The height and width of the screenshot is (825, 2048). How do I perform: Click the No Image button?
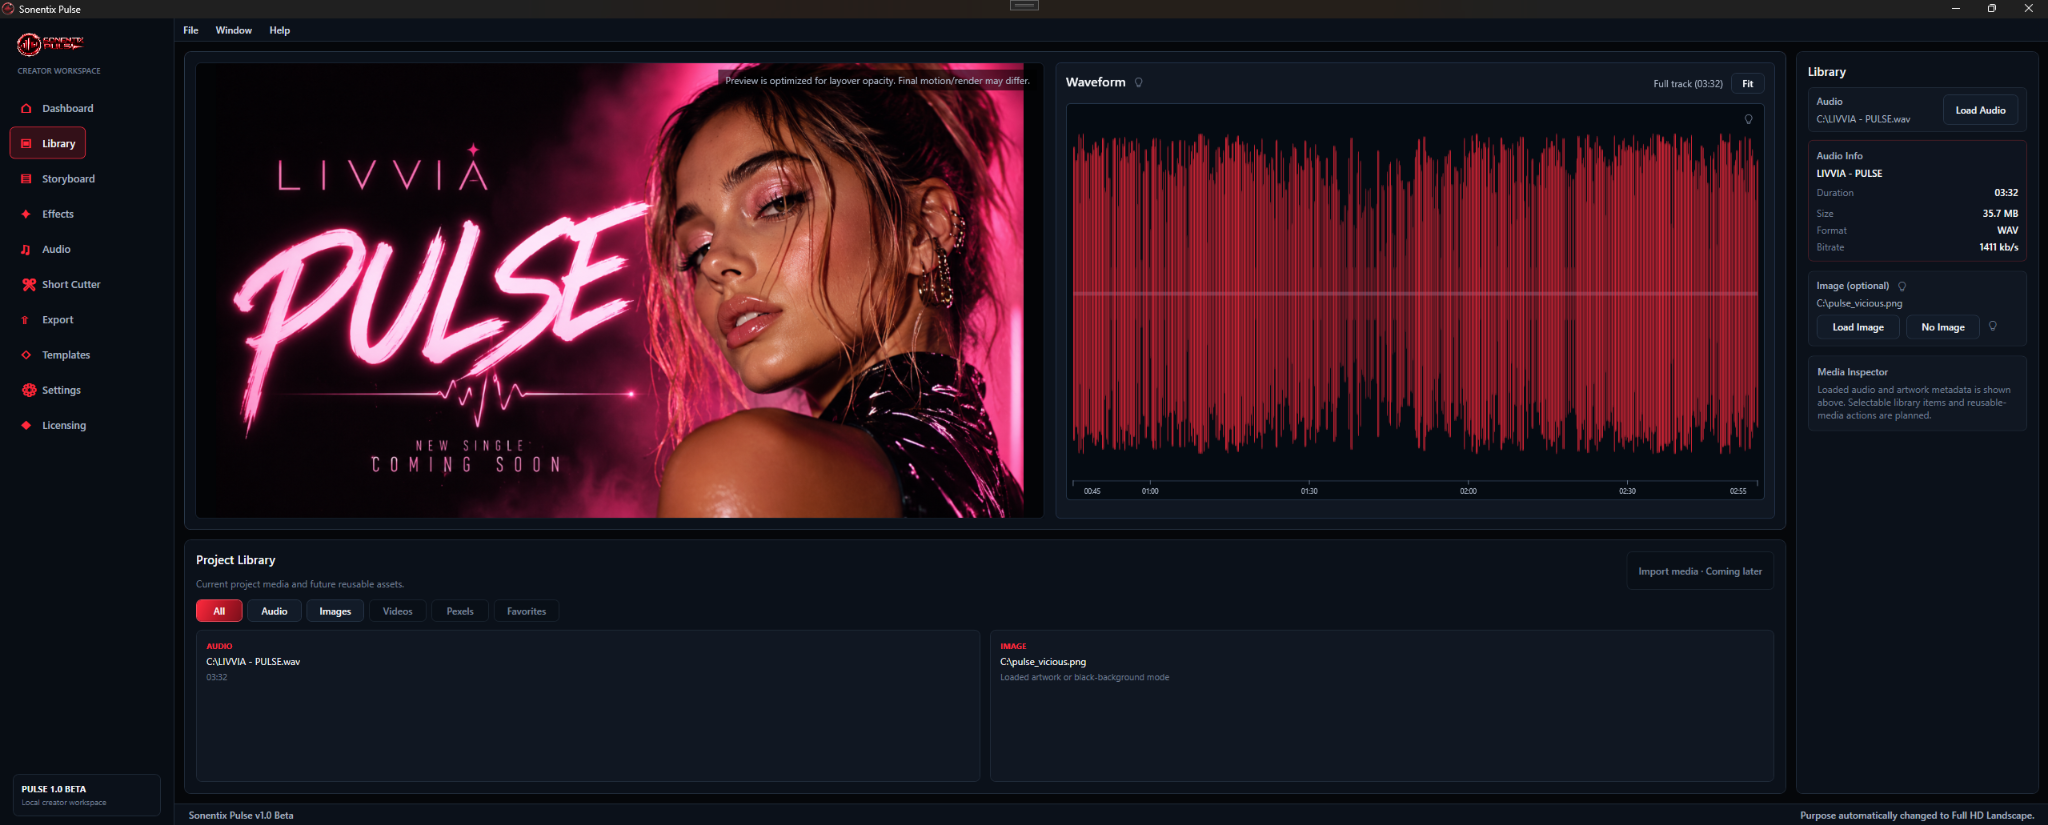(x=1943, y=327)
